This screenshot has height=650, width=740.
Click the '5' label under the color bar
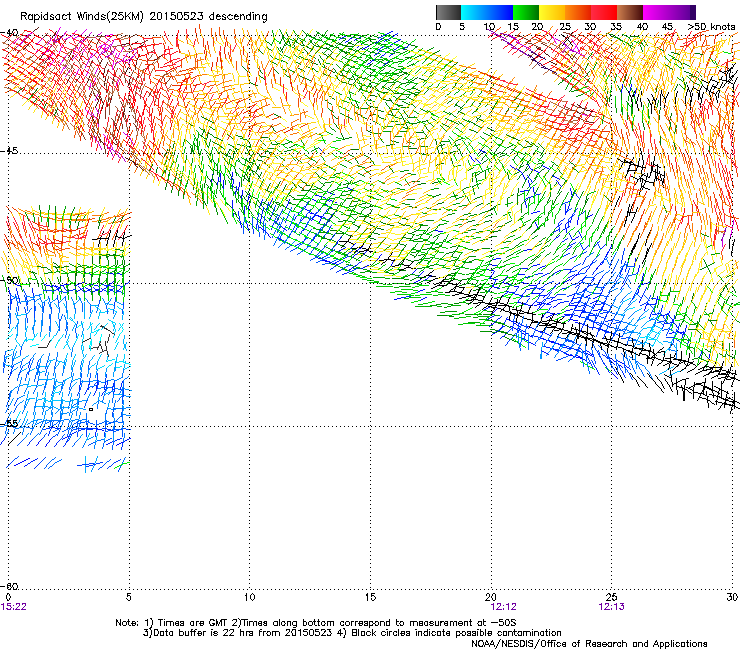462,27
